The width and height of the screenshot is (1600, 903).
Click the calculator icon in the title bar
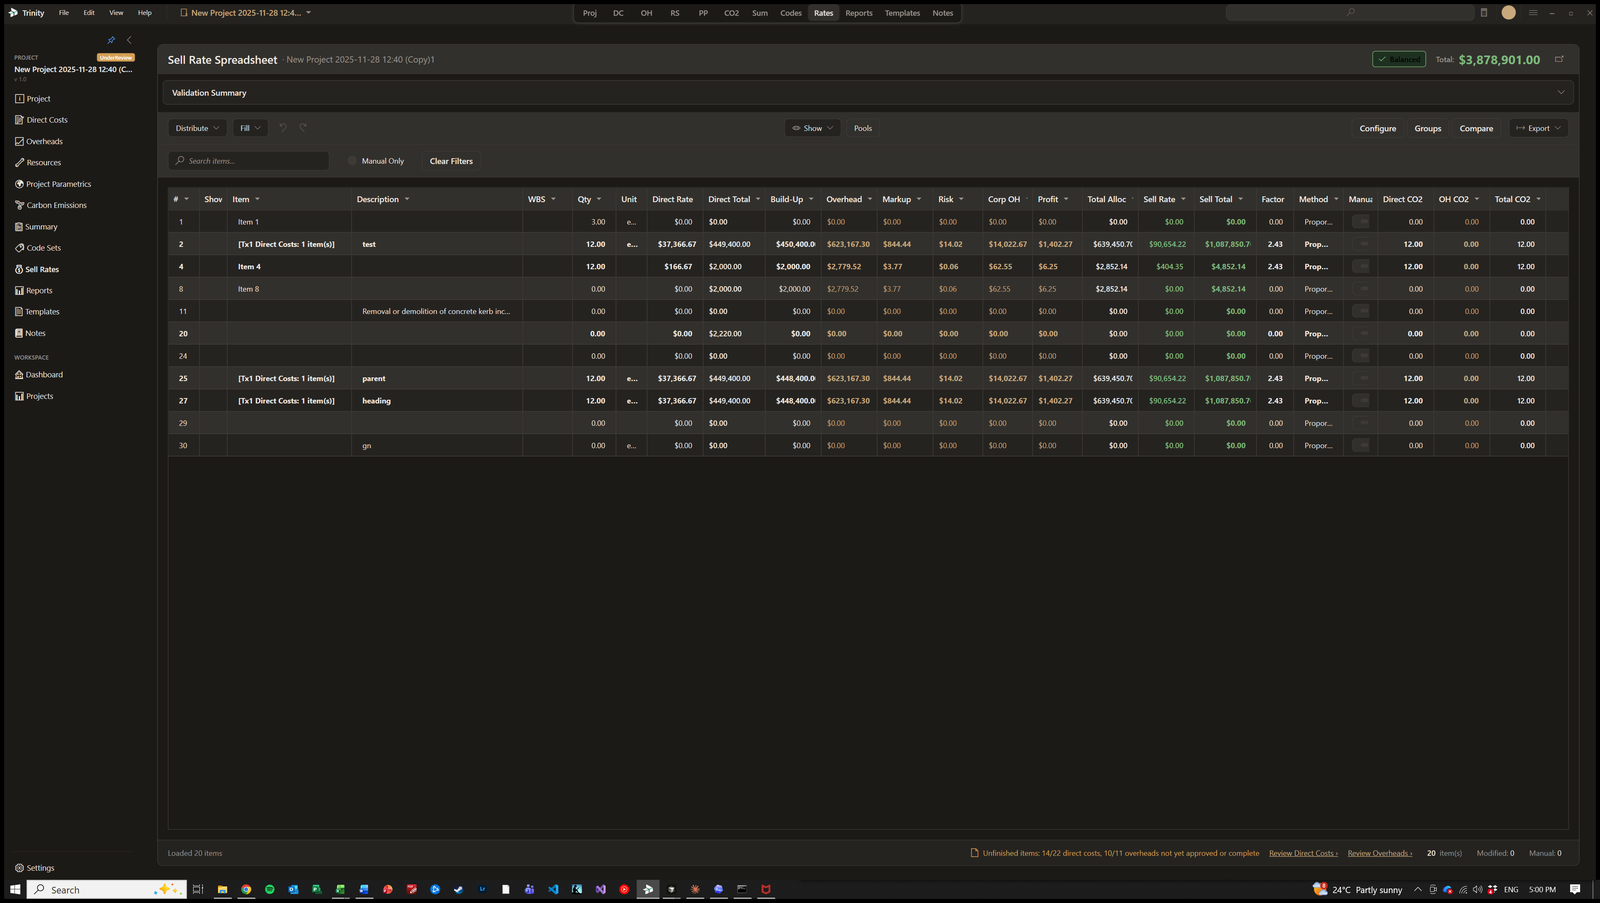coord(1484,13)
